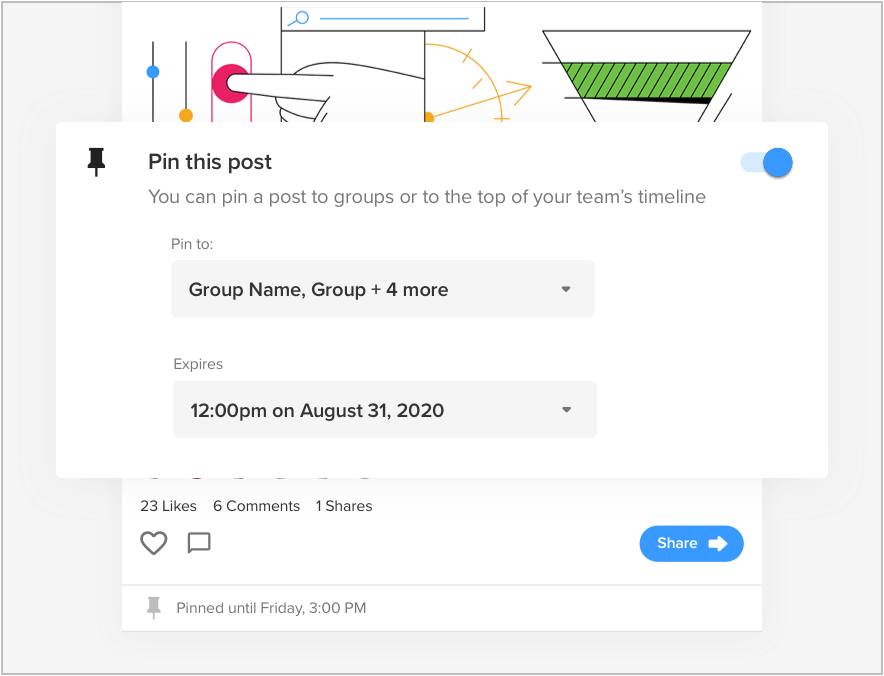884x676 pixels.
Task: Click the black pushpin icon beside the heading
Action: pos(96,161)
